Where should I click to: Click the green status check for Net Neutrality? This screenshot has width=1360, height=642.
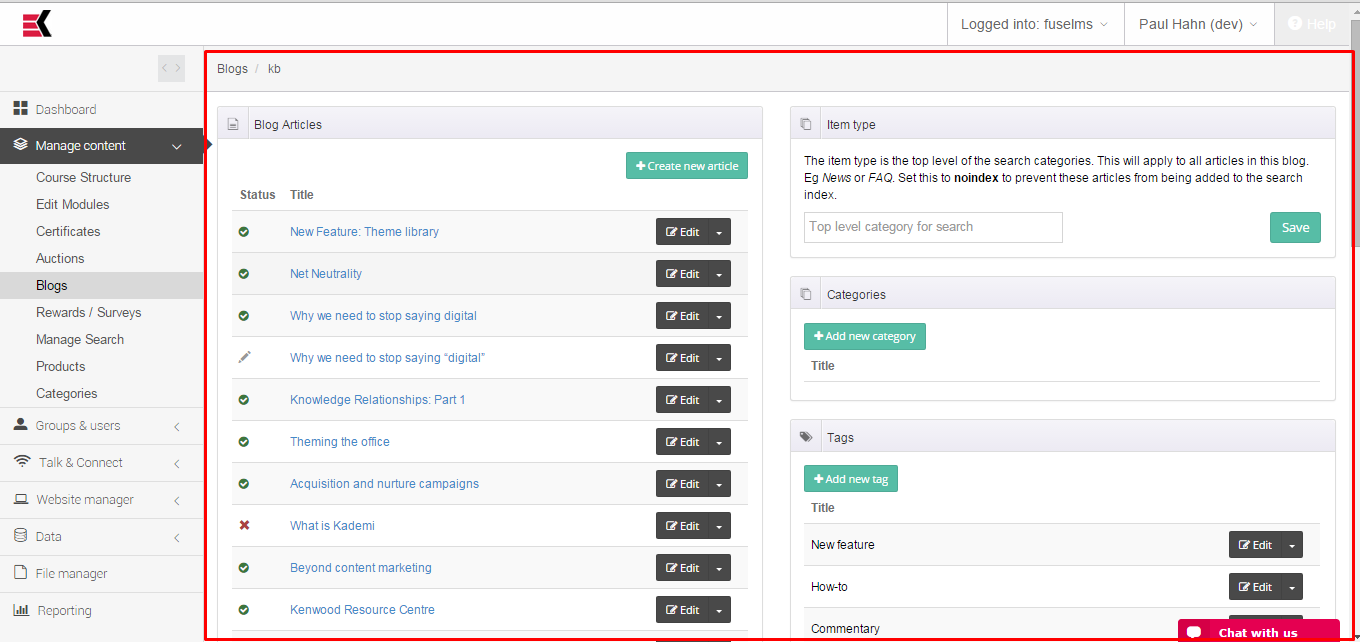click(x=244, y=274)
